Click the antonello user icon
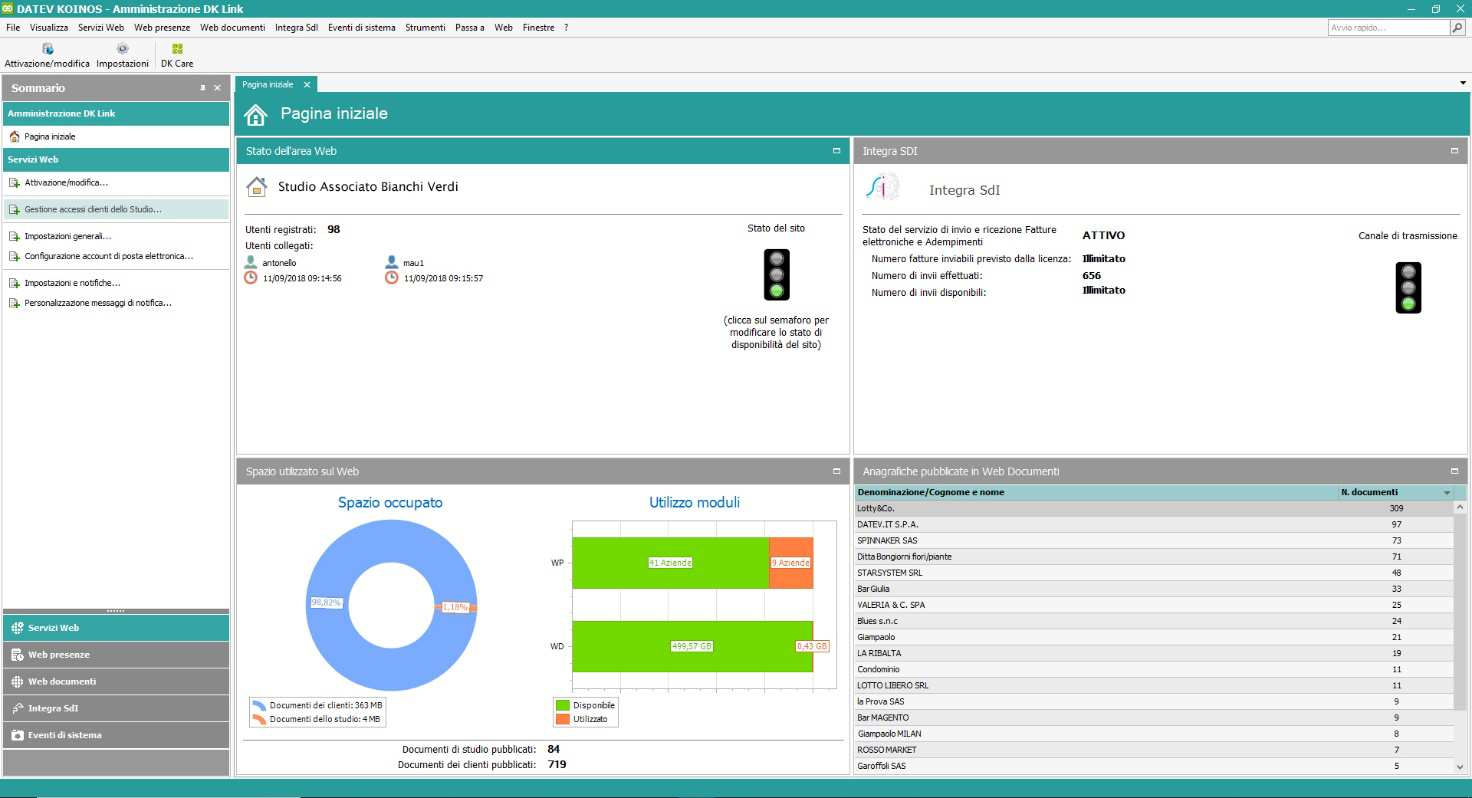The width and height of the screenshot is (1472, 798). (252, 262)
